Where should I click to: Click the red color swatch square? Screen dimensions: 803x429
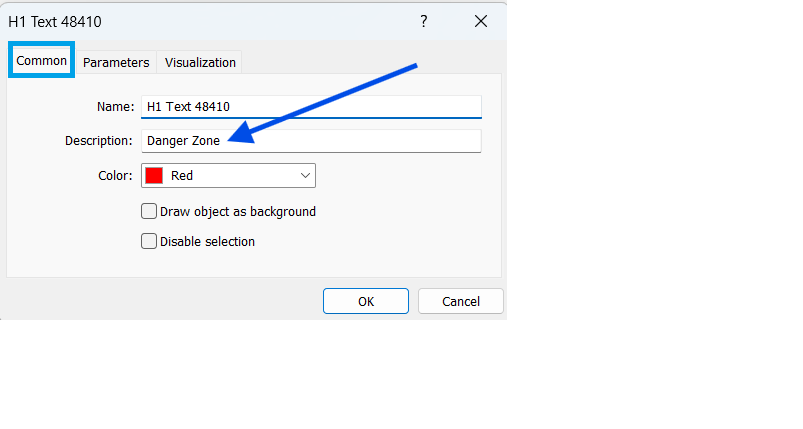(x=154, y=176)
